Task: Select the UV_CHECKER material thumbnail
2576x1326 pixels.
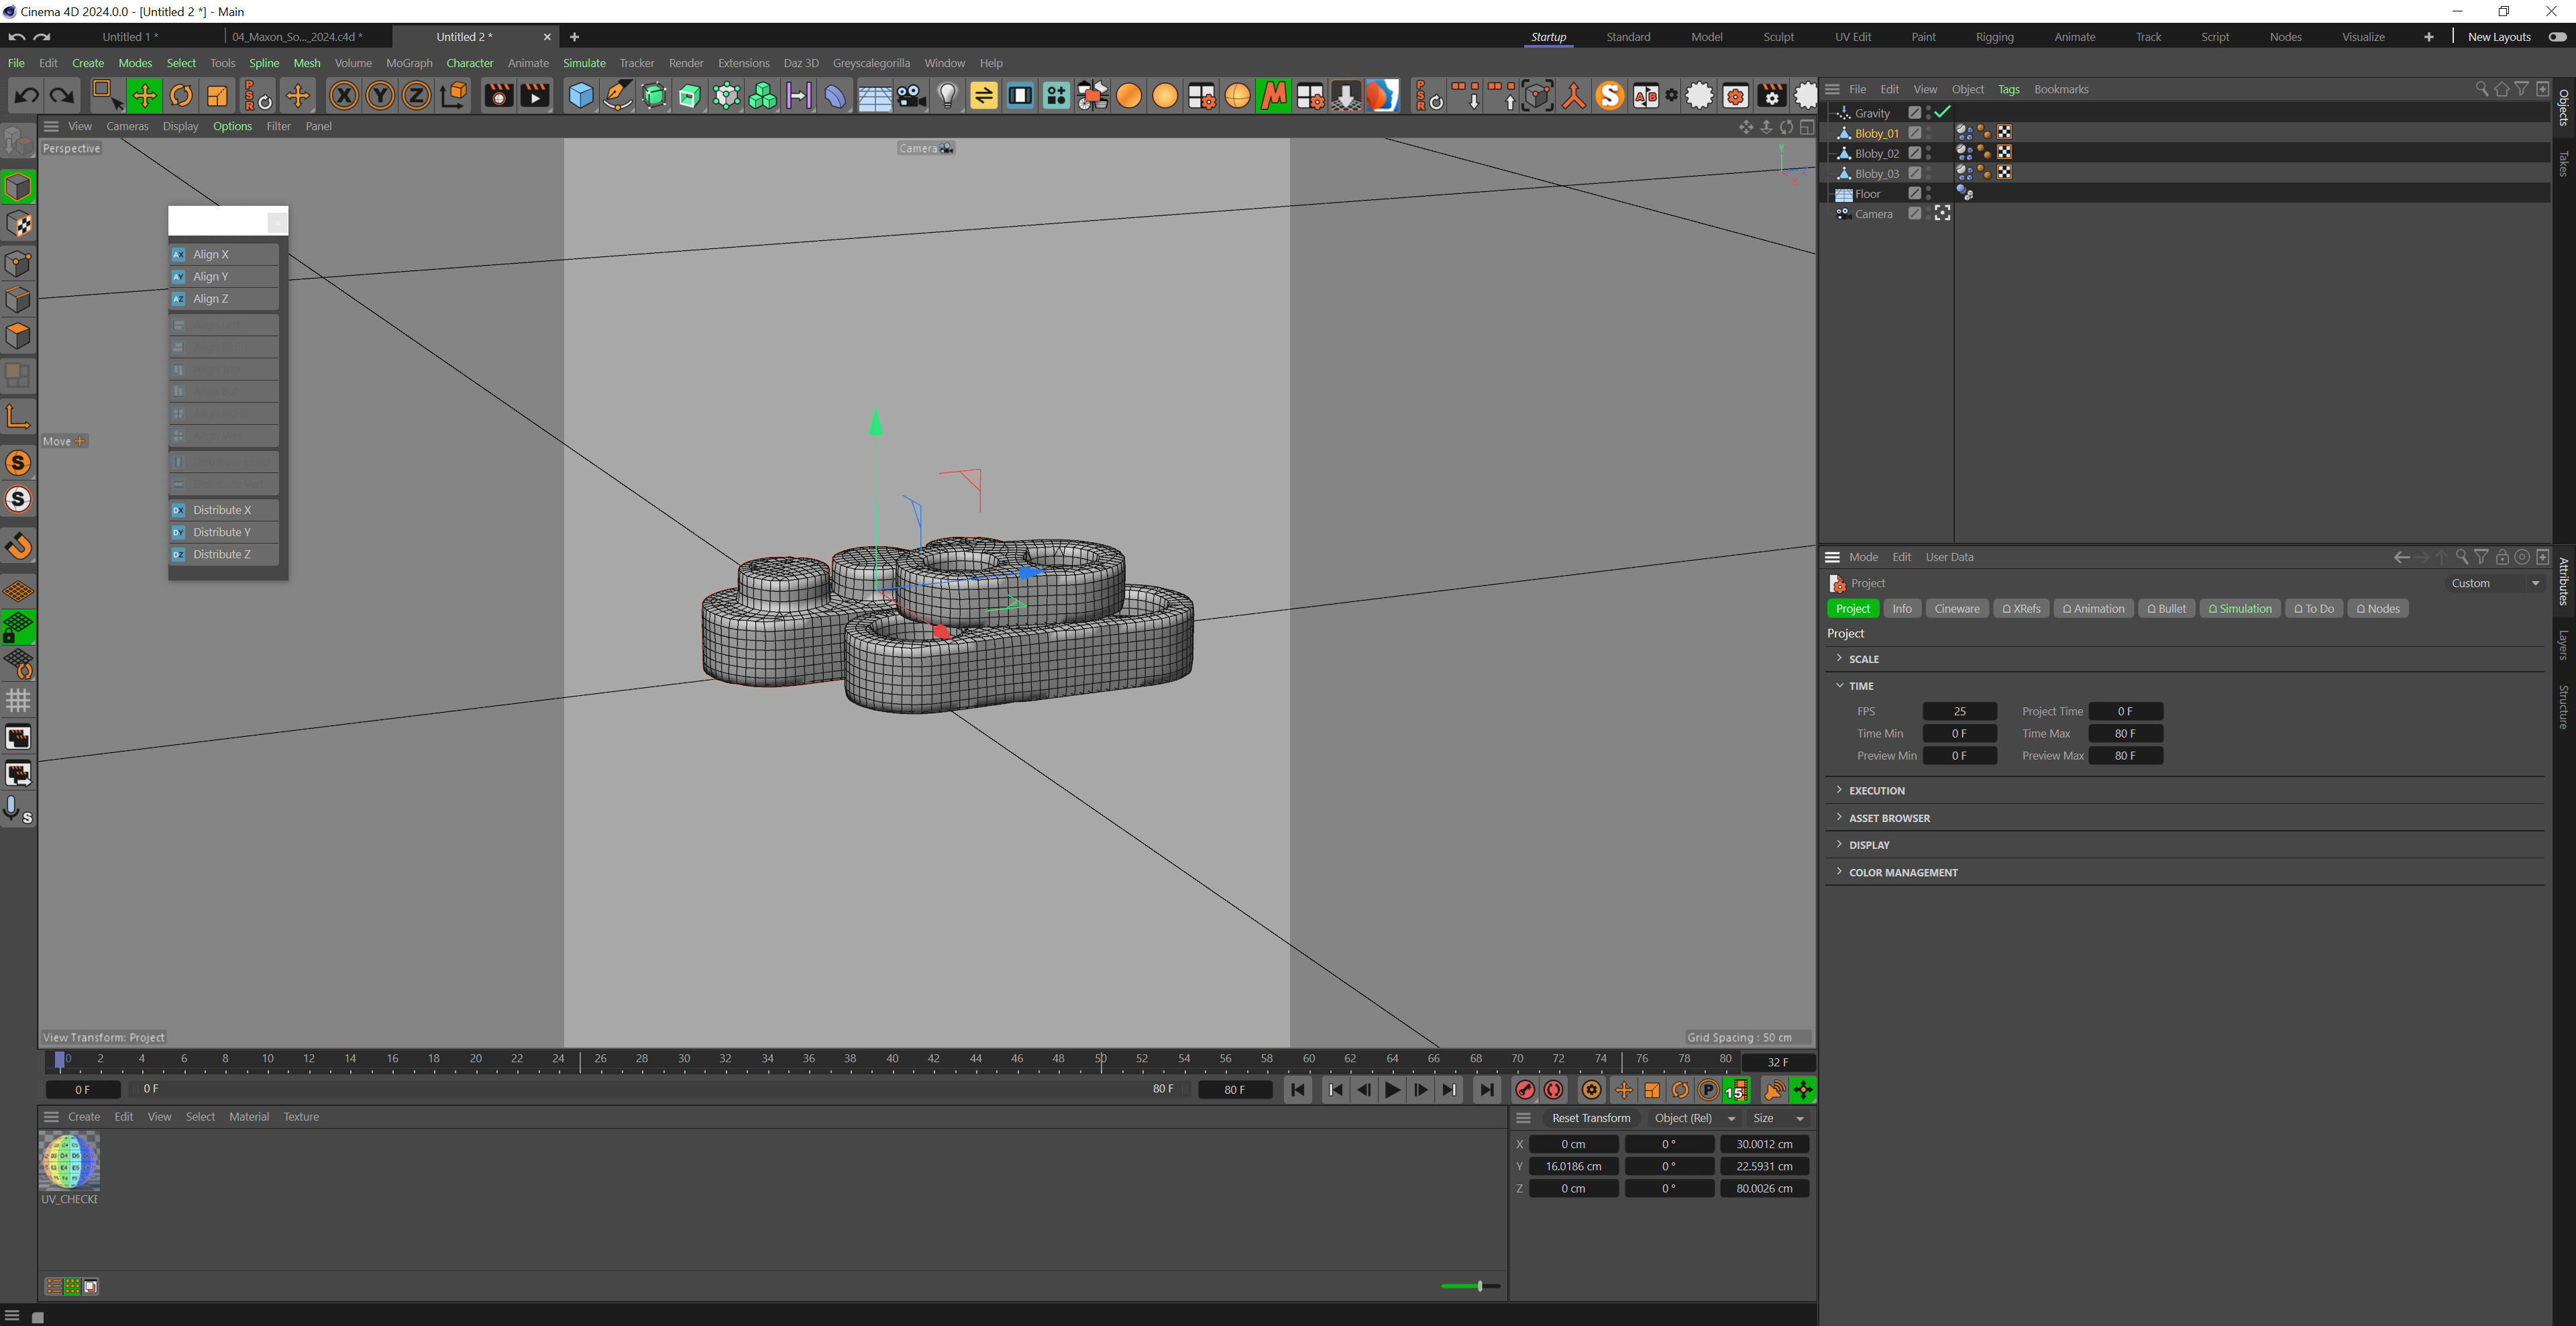Action: (x=69, y=1160)
